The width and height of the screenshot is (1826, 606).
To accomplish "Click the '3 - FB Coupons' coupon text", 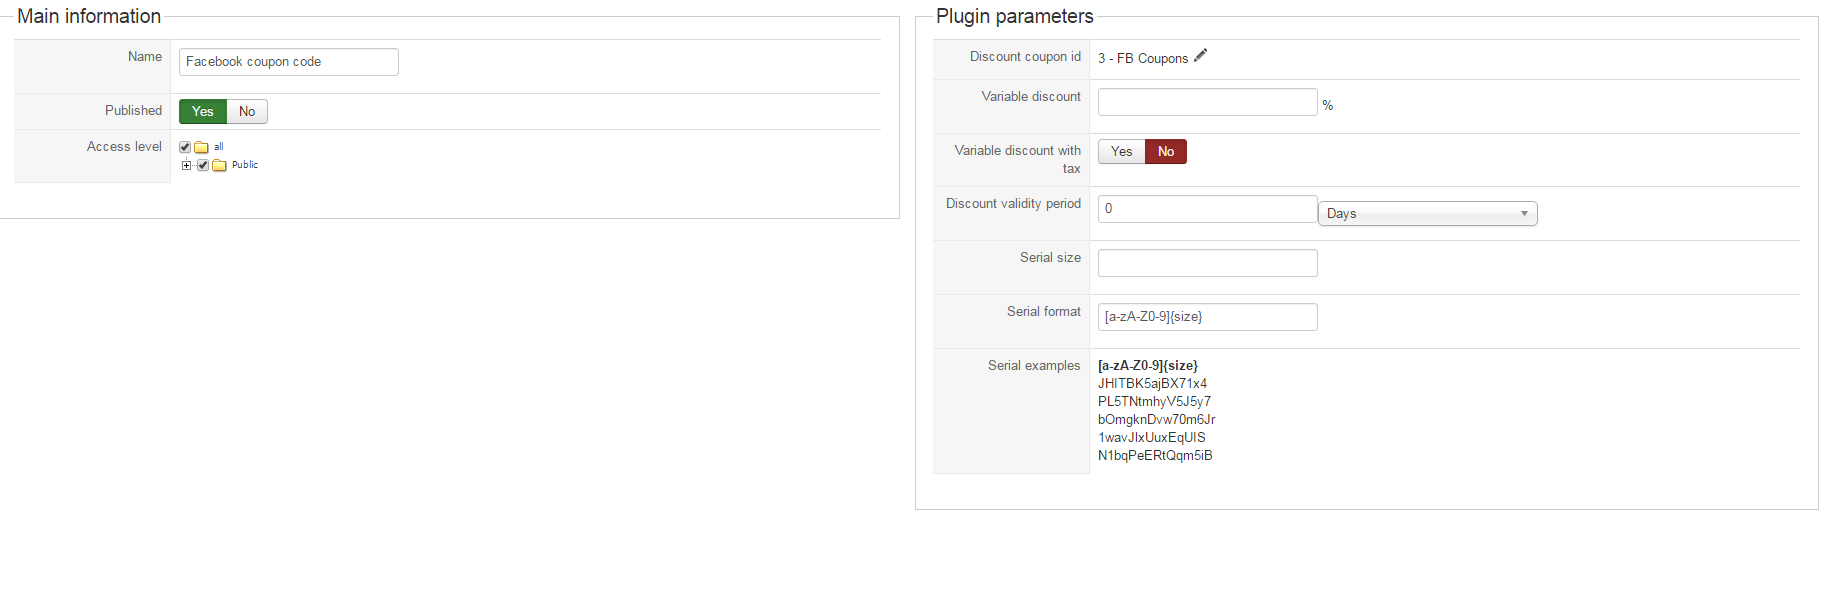I will (x=1143, y=58).
